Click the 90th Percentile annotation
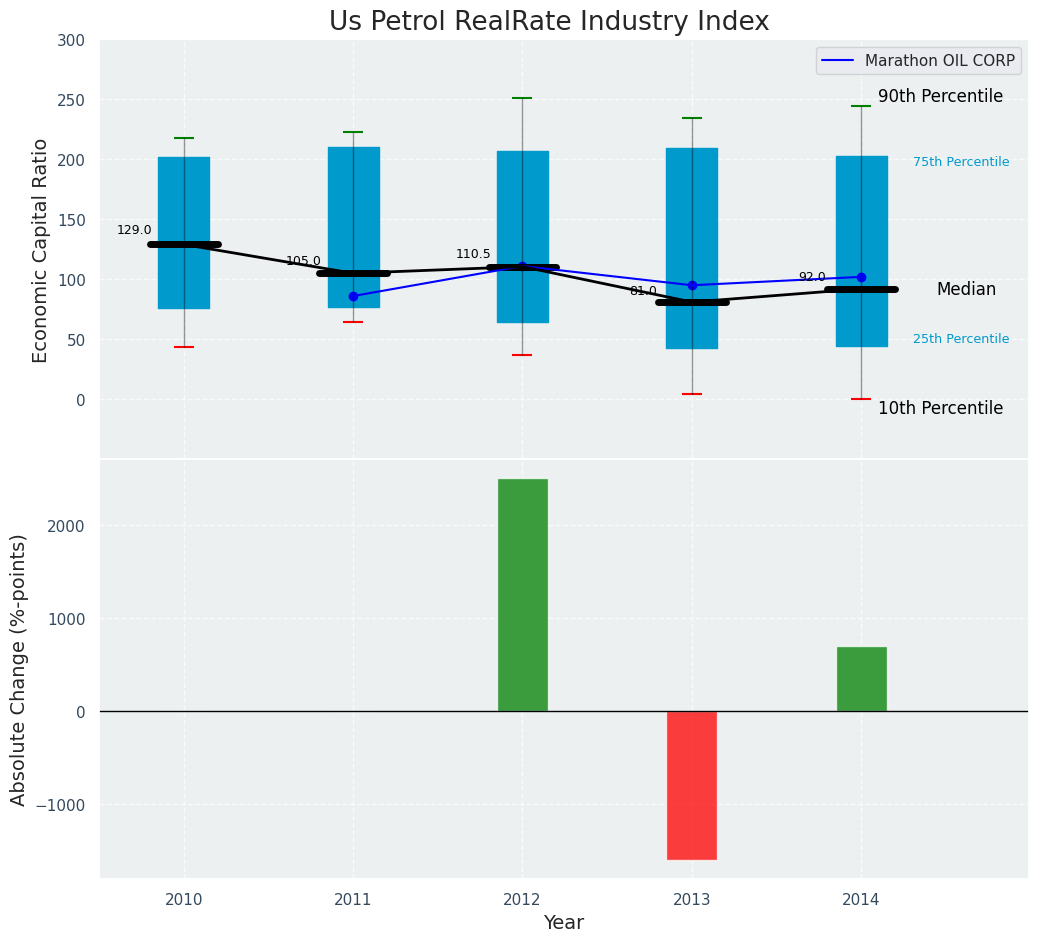The image size is (1039, 942). [x=940, y=97]
